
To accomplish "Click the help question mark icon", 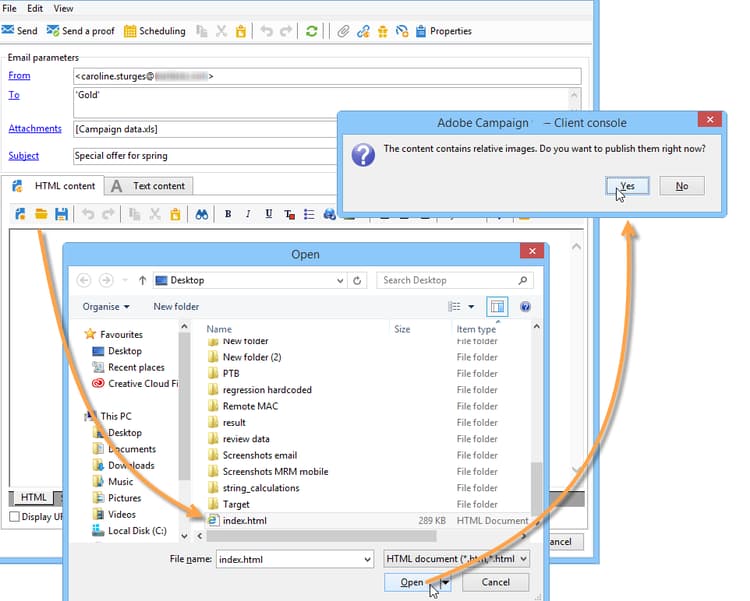I will coord(525,307).
